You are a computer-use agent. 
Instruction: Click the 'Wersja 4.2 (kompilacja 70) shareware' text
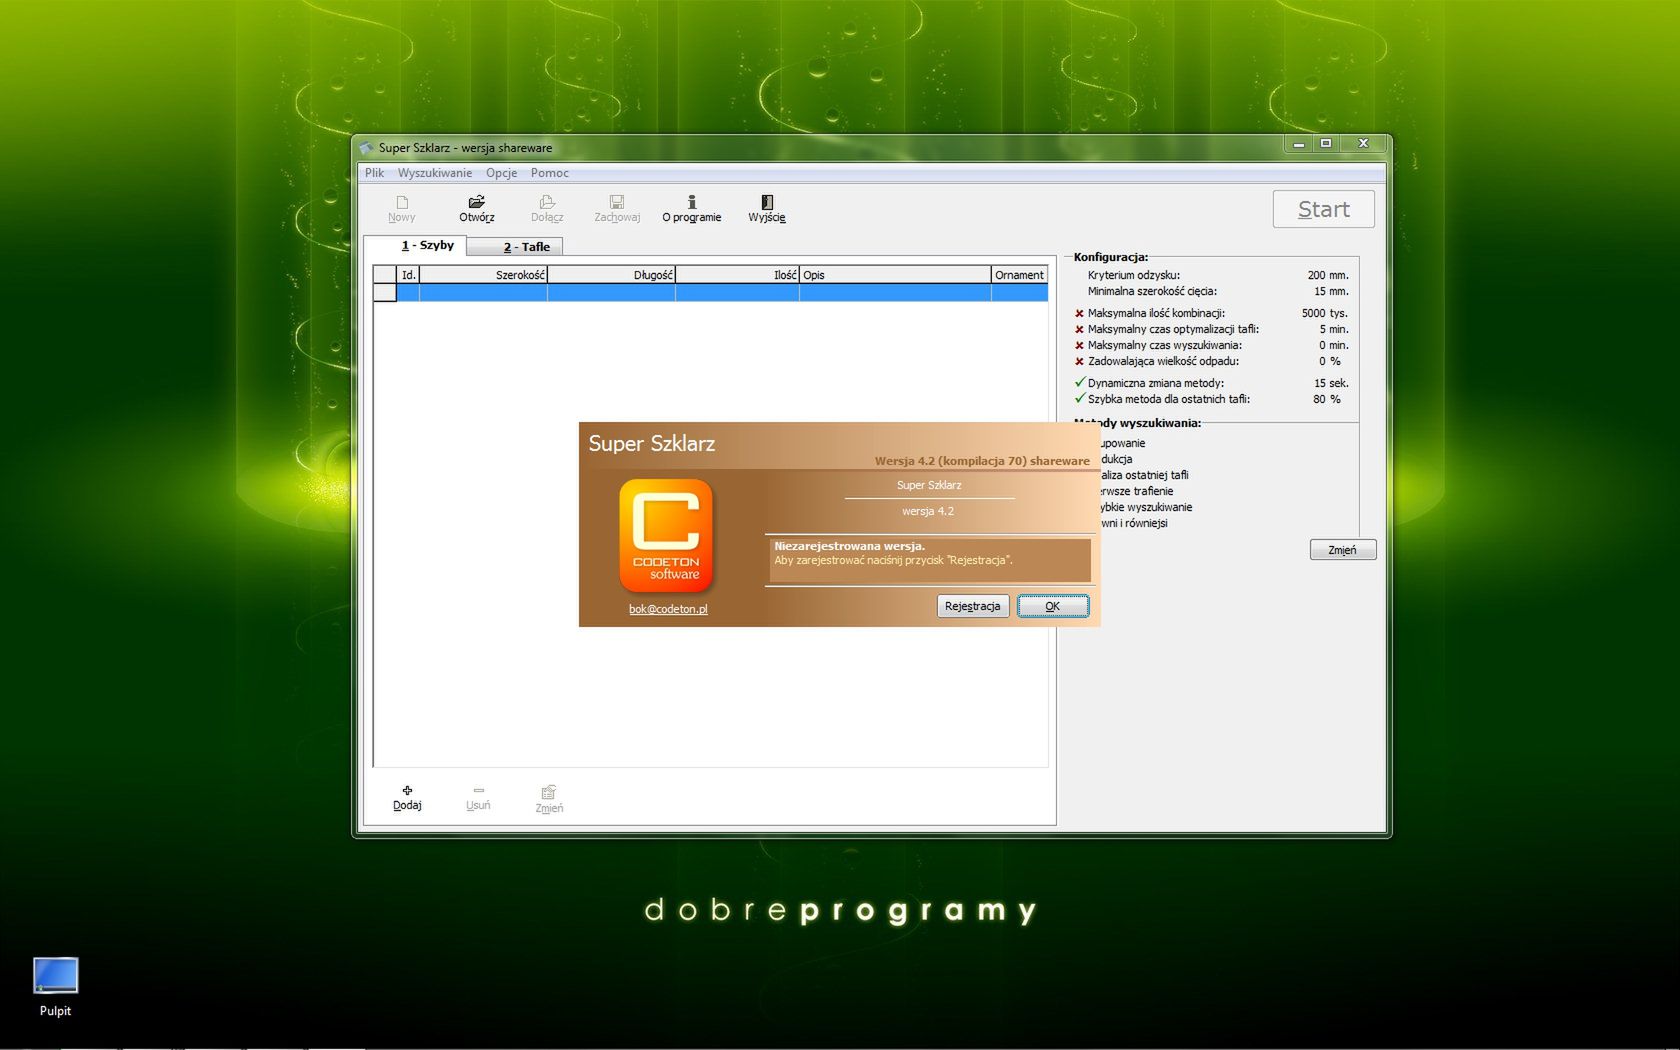pyautogui.click(x=982, y=461)
